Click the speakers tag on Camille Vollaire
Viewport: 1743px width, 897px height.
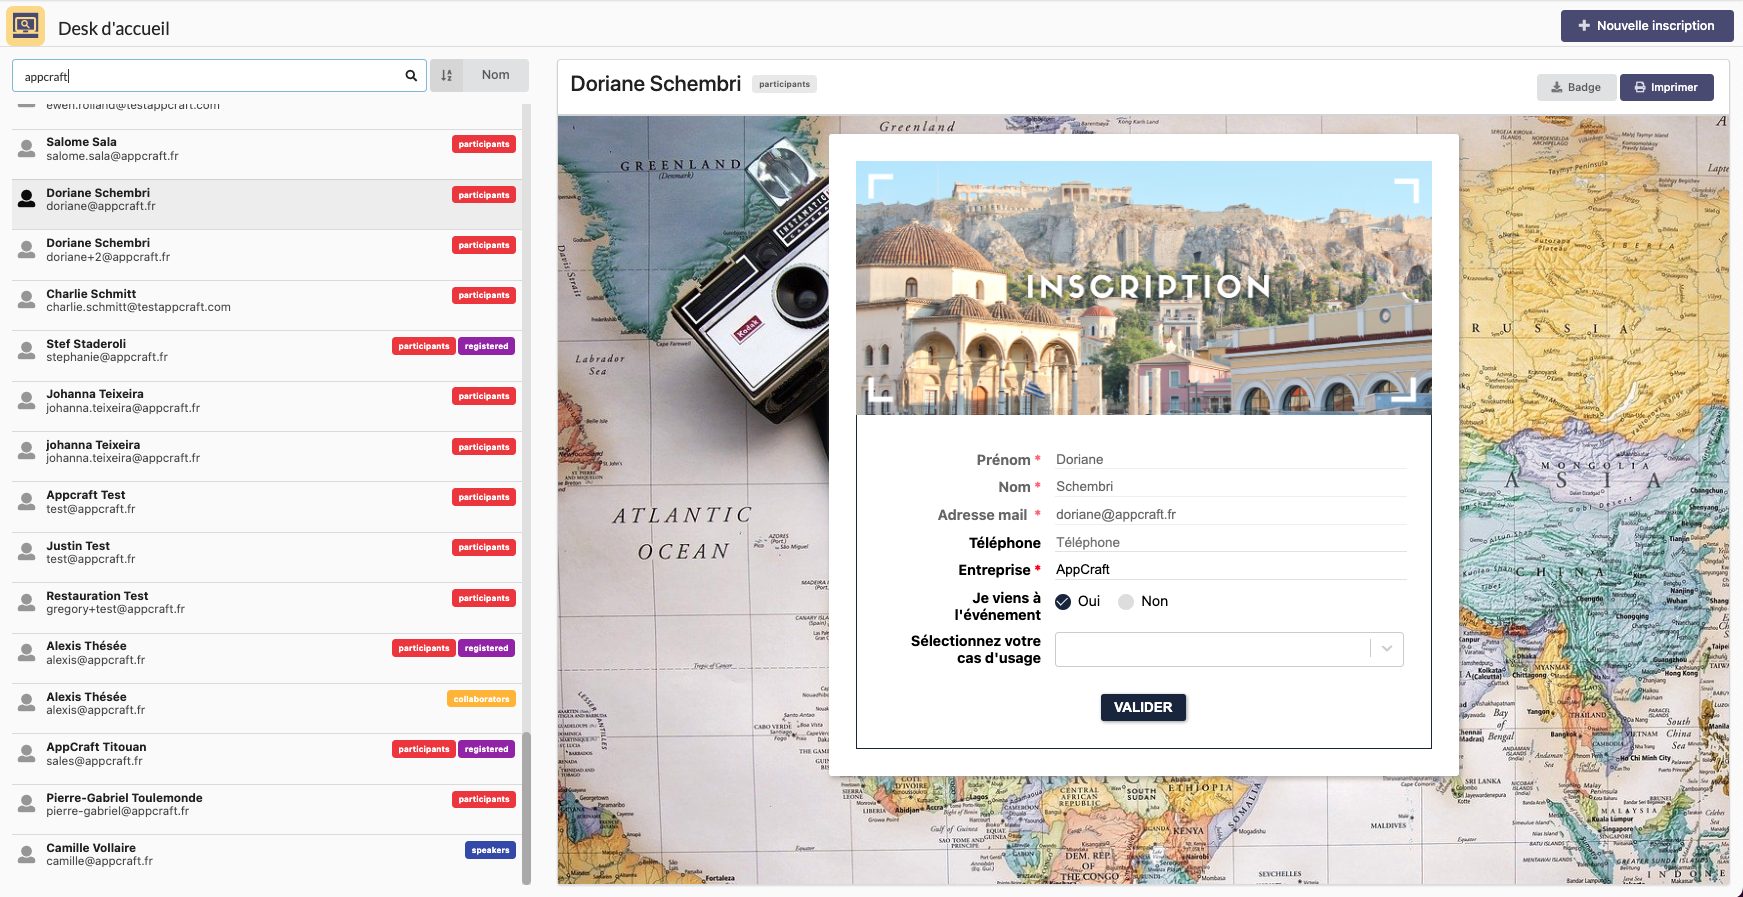click(490, 850)
